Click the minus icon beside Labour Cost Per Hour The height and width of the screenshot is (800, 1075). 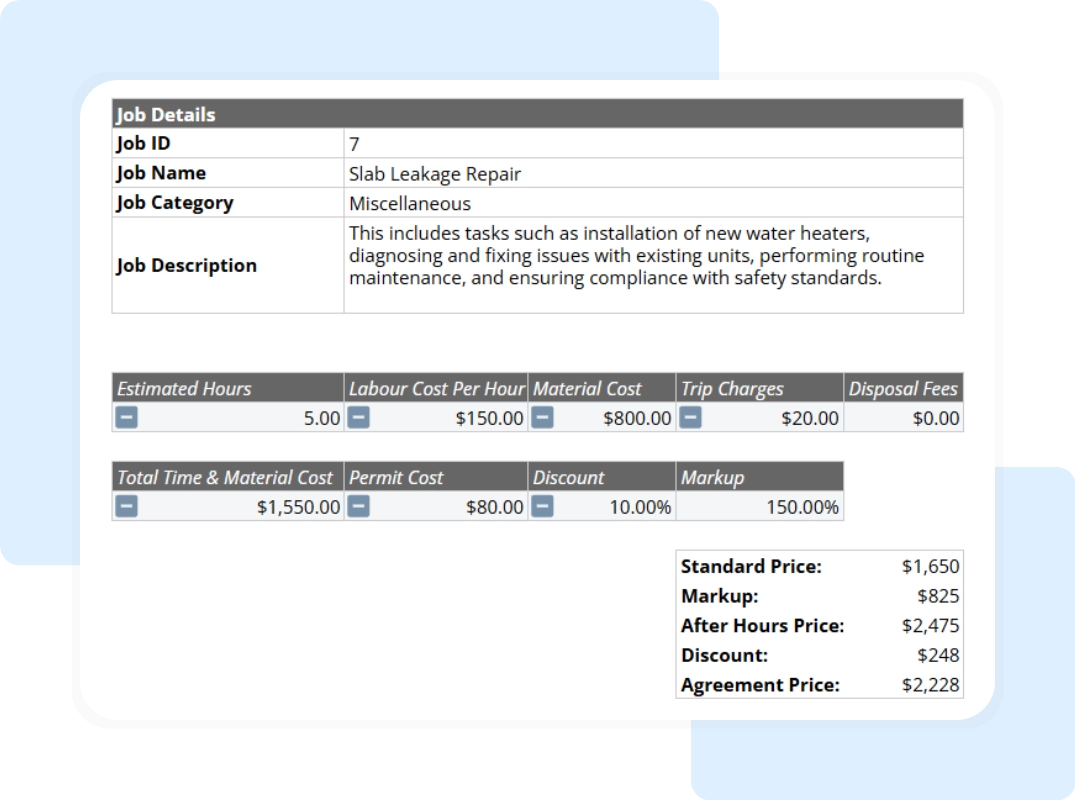358,418
